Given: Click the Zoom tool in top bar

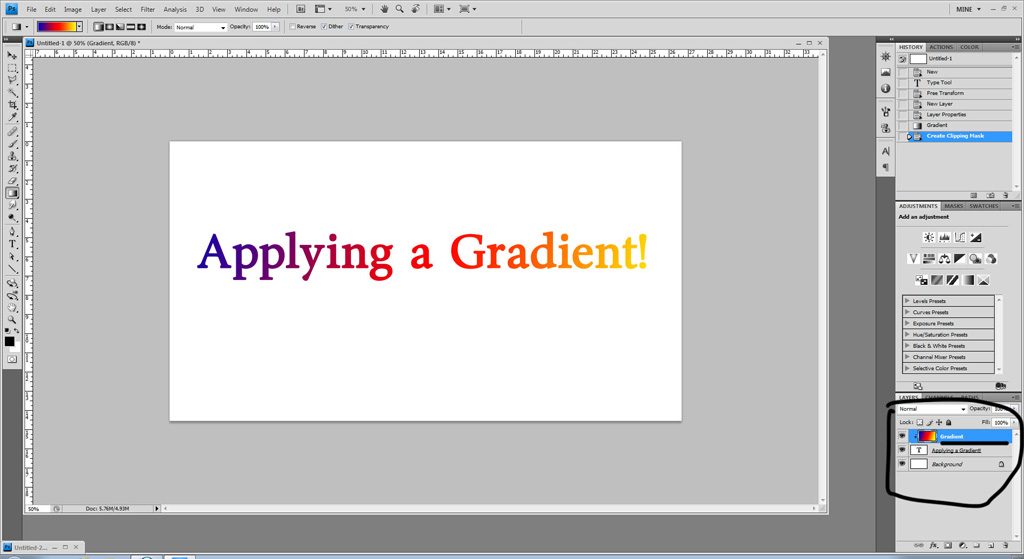Looking at the screenshot, I should click(x=399, y=9).
